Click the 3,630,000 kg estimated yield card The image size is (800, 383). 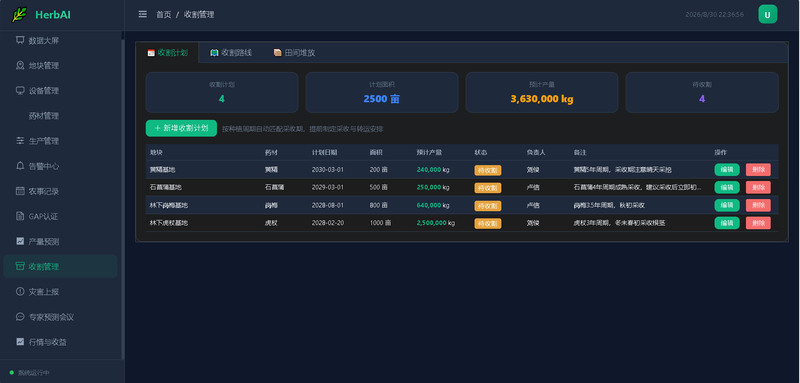(x=542, y=92)
